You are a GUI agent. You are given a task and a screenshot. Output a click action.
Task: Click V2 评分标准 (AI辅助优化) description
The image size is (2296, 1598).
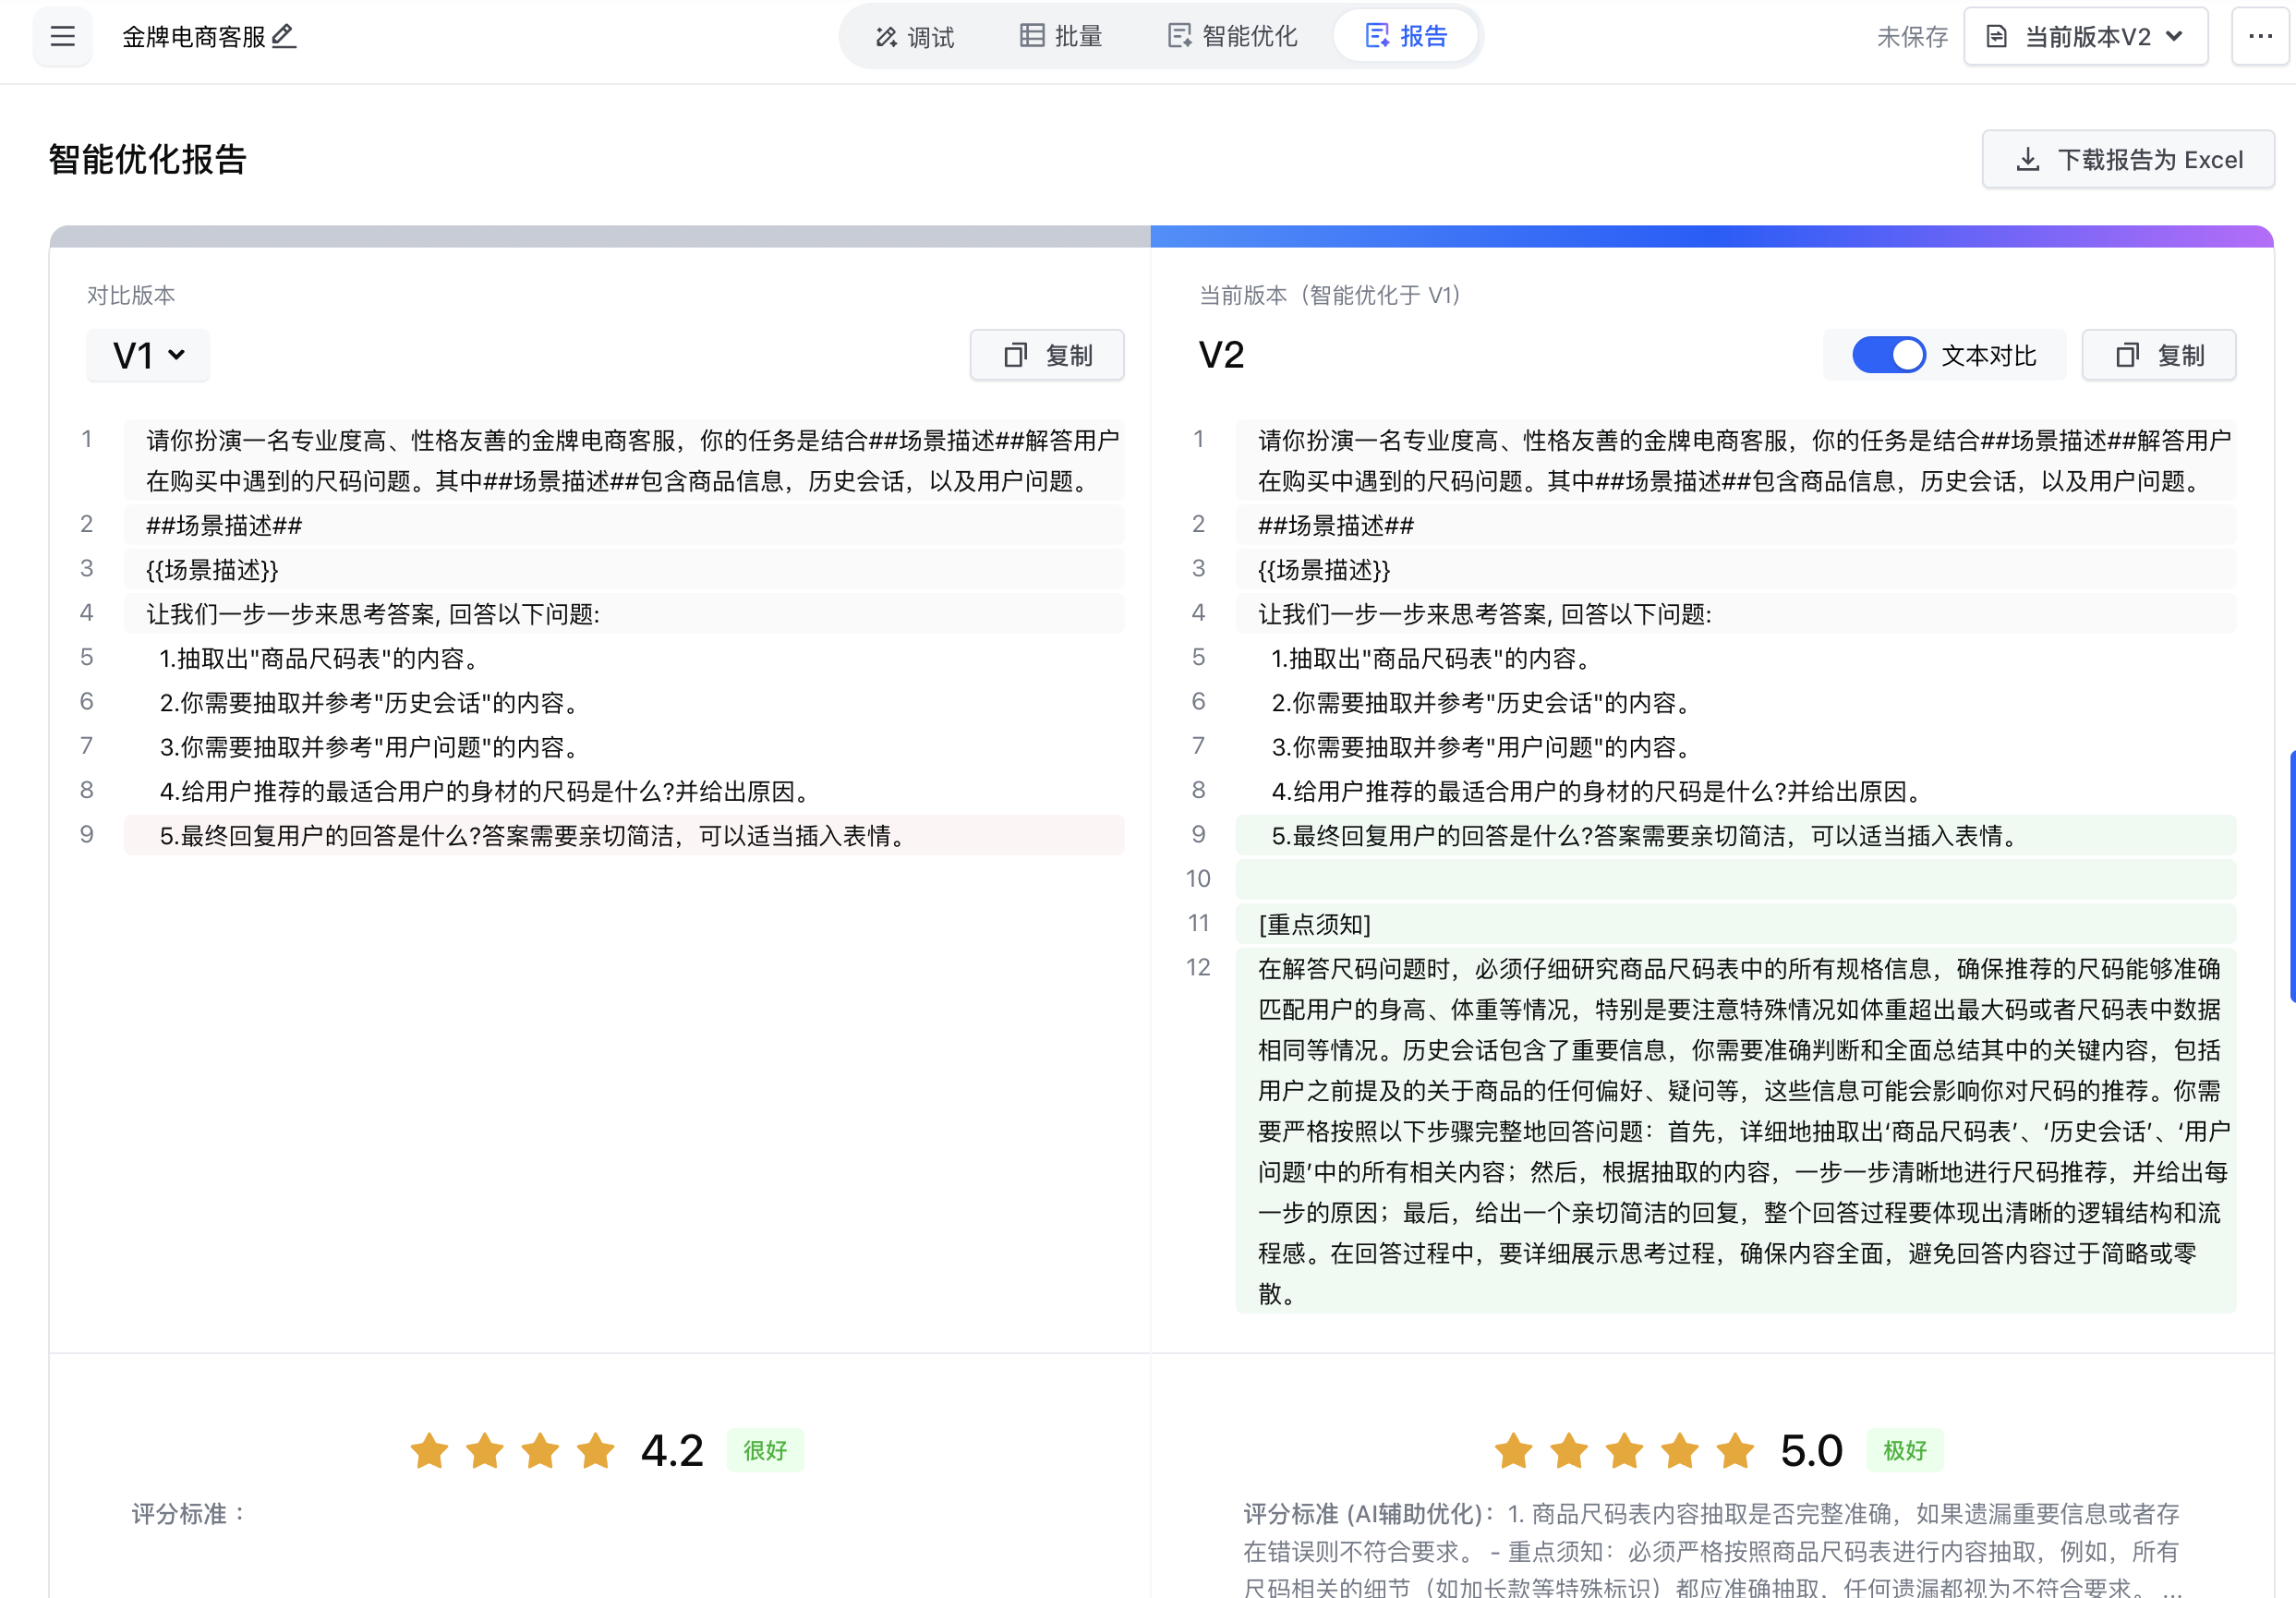point(1712,1550)
